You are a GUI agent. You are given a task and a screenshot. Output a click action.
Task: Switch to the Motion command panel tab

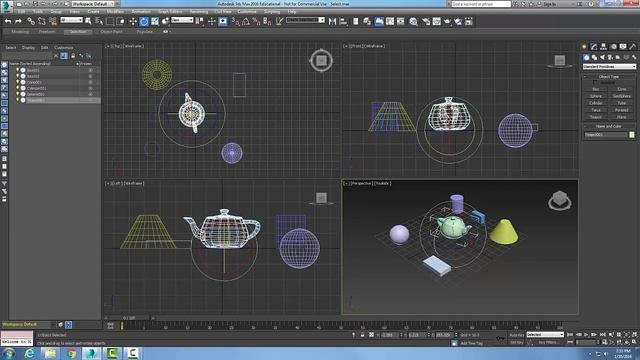click(613, 47)
